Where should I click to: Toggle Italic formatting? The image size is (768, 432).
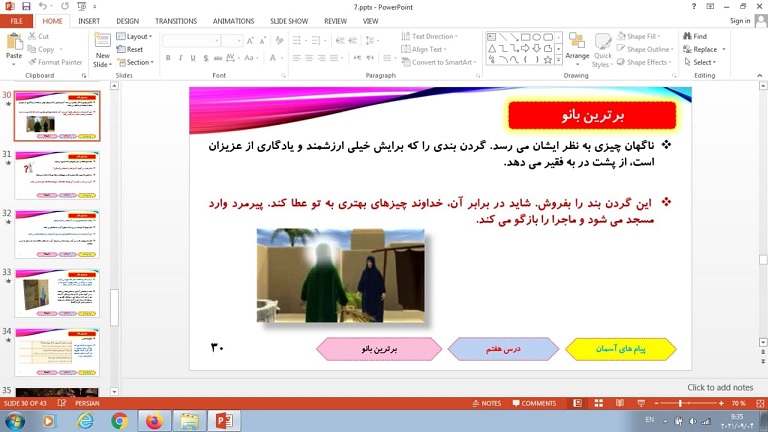(x=181, y=59)
